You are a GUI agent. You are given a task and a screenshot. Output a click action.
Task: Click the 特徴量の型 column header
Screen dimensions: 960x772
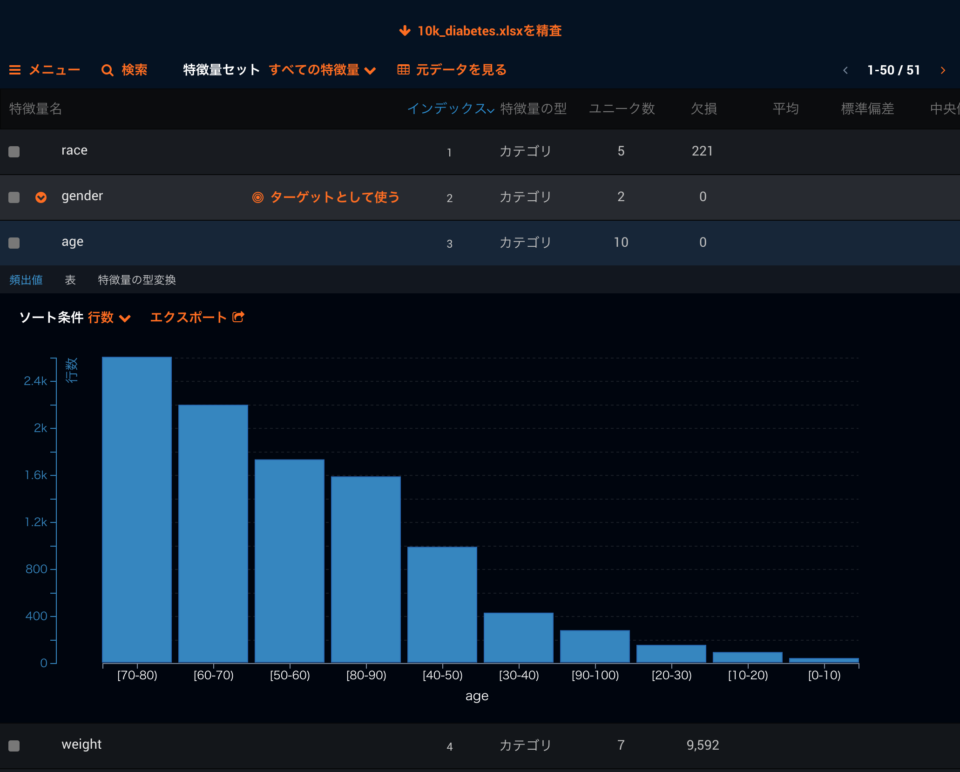point(533,109)
